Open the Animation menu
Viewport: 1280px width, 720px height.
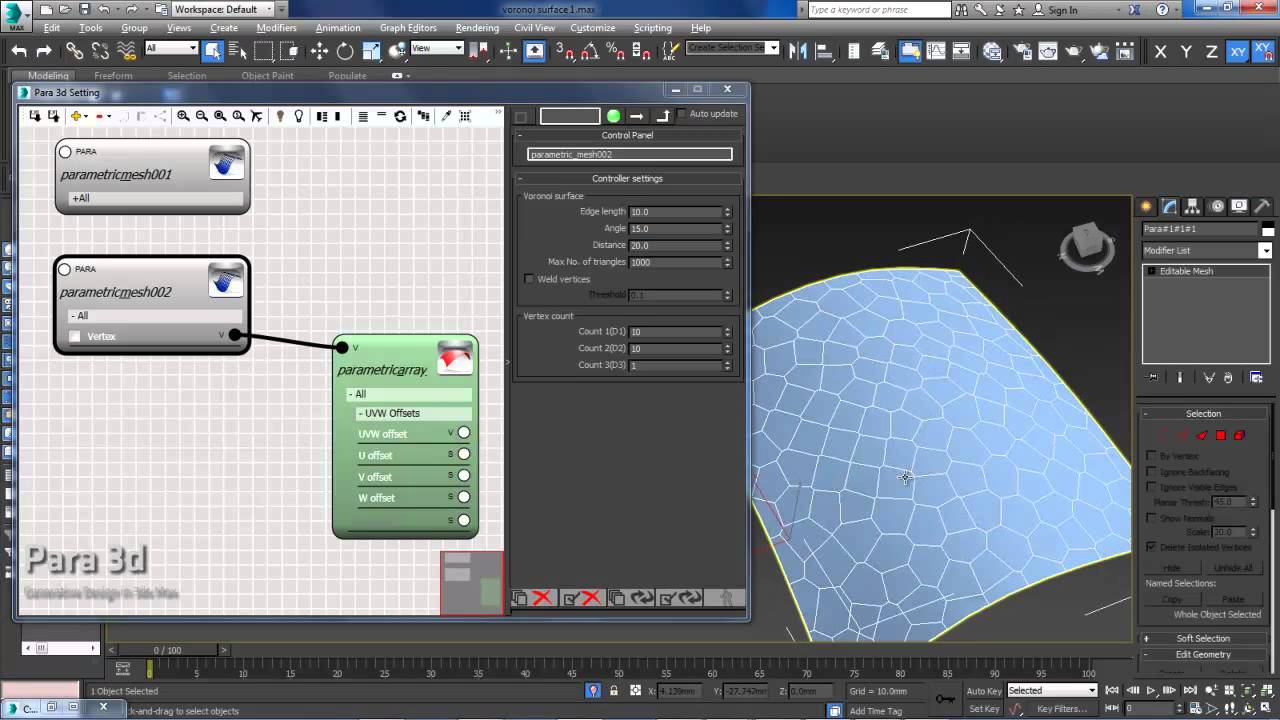pyautogui.click(x=338, y=28)
